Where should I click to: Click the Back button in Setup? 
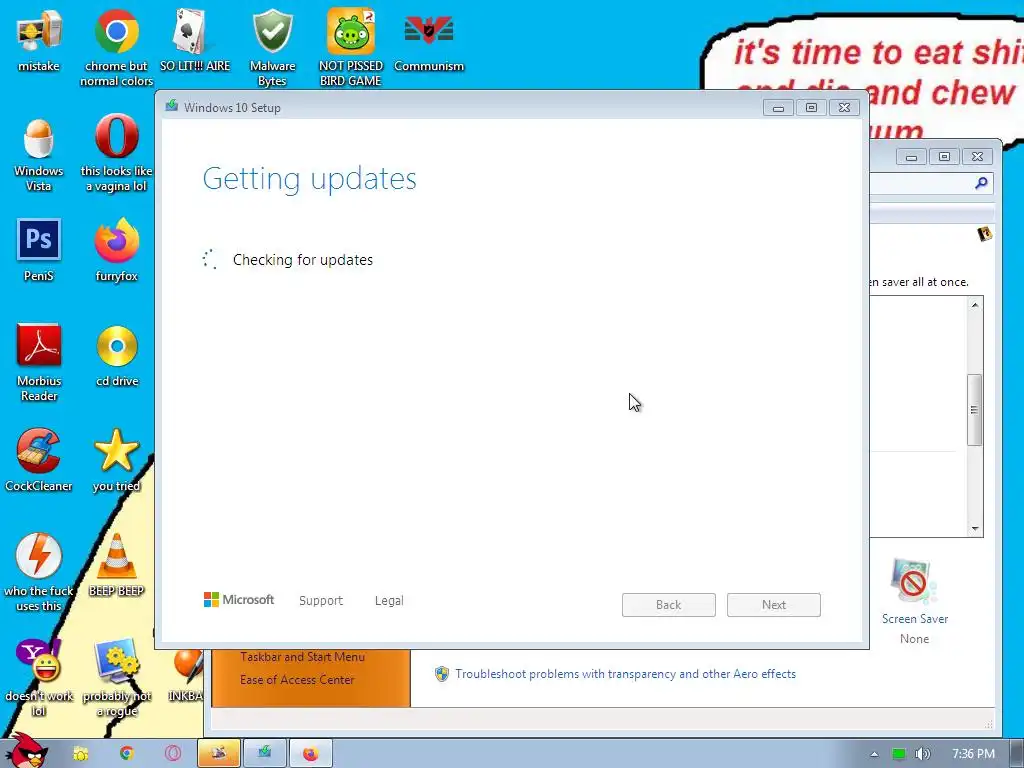tap(669, 605)
